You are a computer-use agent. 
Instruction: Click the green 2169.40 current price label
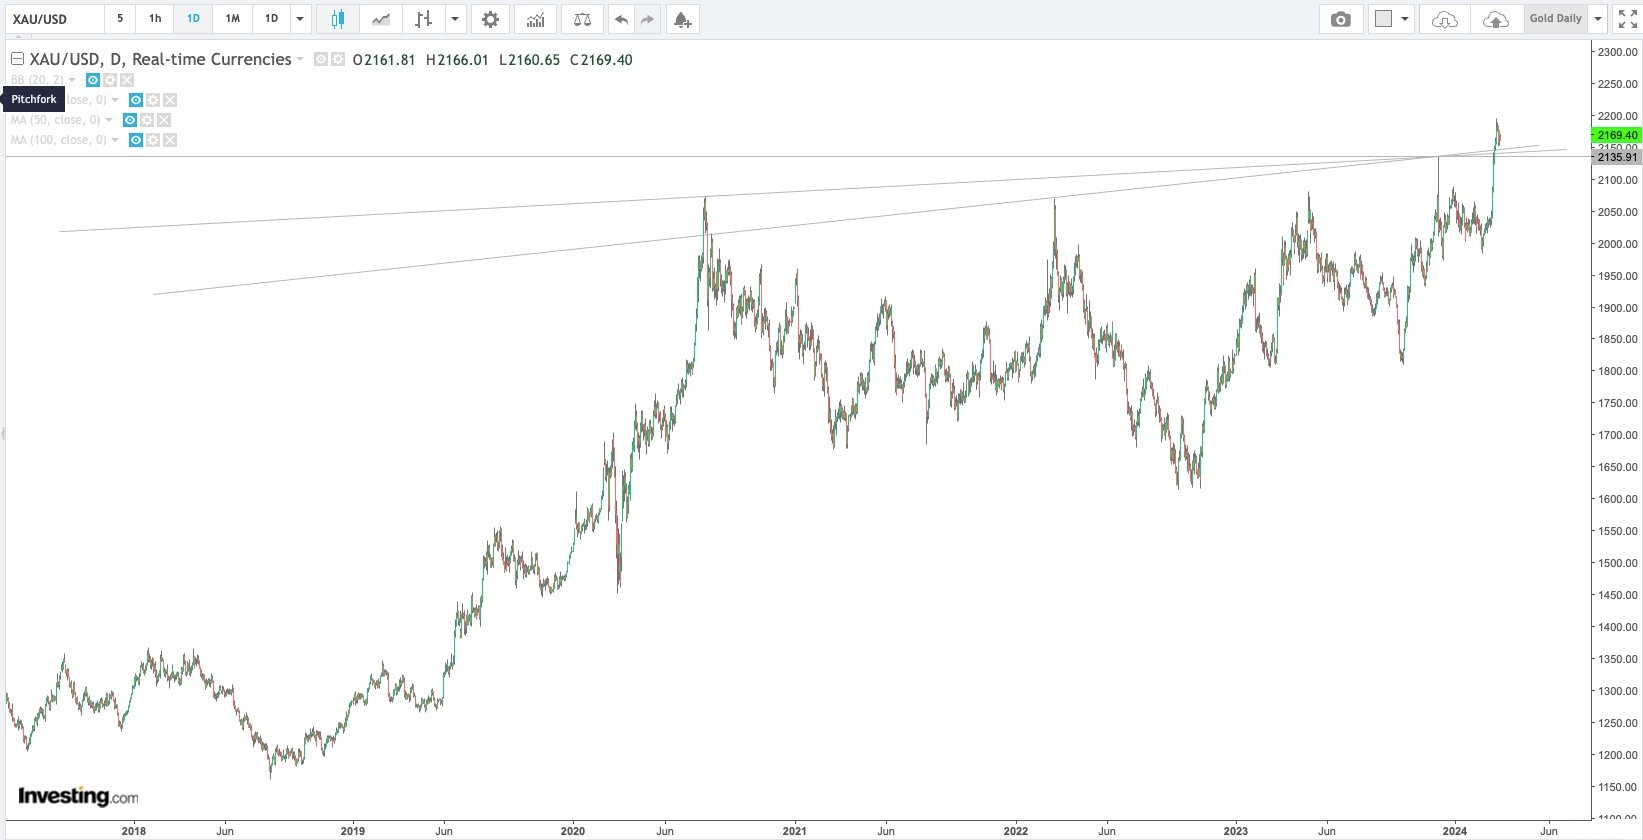(1616, 135)
